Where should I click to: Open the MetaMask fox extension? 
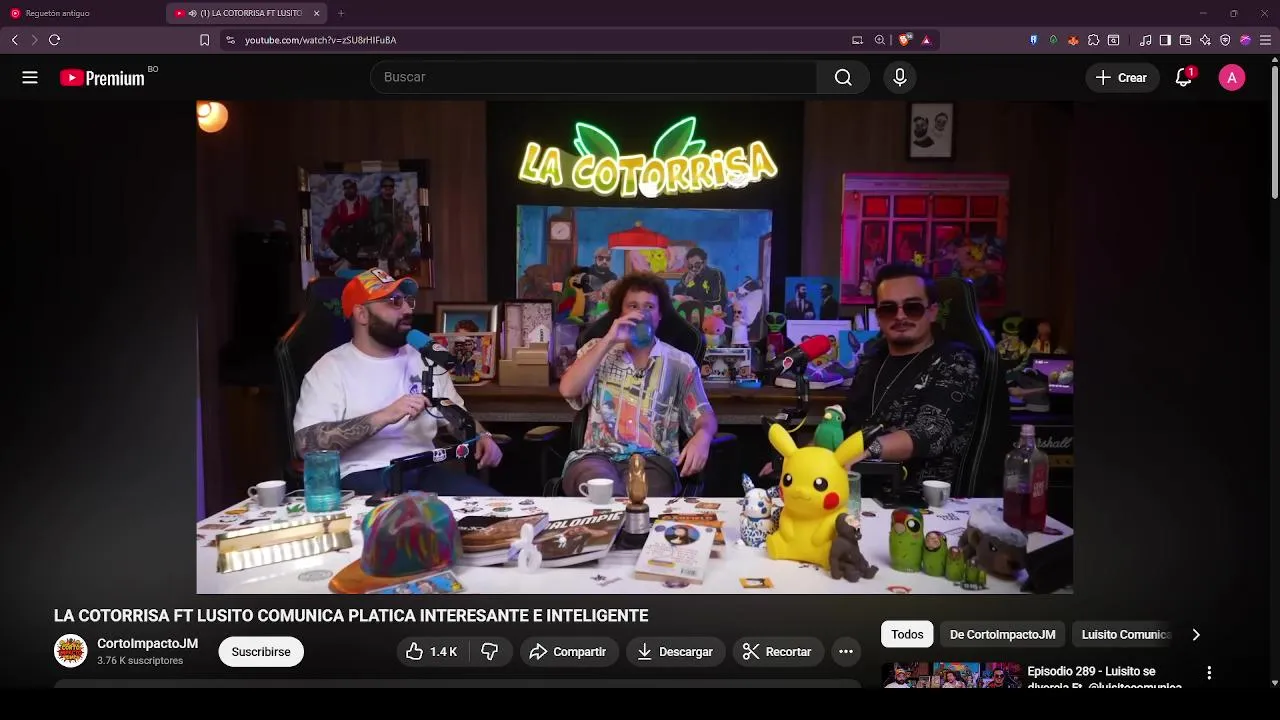pyautogui.click(x=1073, y=40)
